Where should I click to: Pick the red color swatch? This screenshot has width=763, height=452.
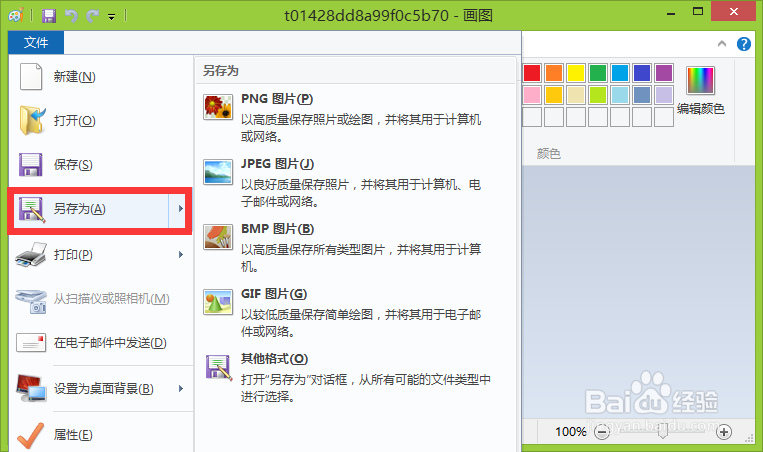click(x=532, y=73)
